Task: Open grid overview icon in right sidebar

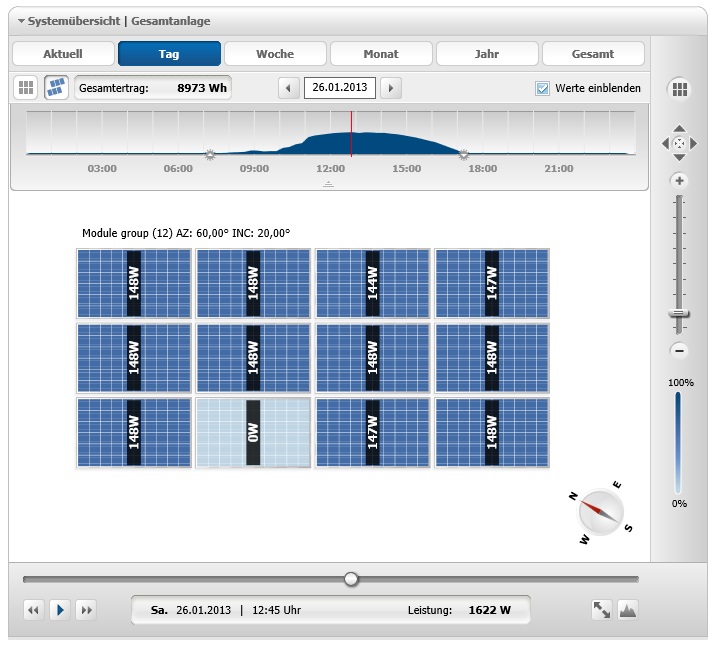Action: pos(680,89)
